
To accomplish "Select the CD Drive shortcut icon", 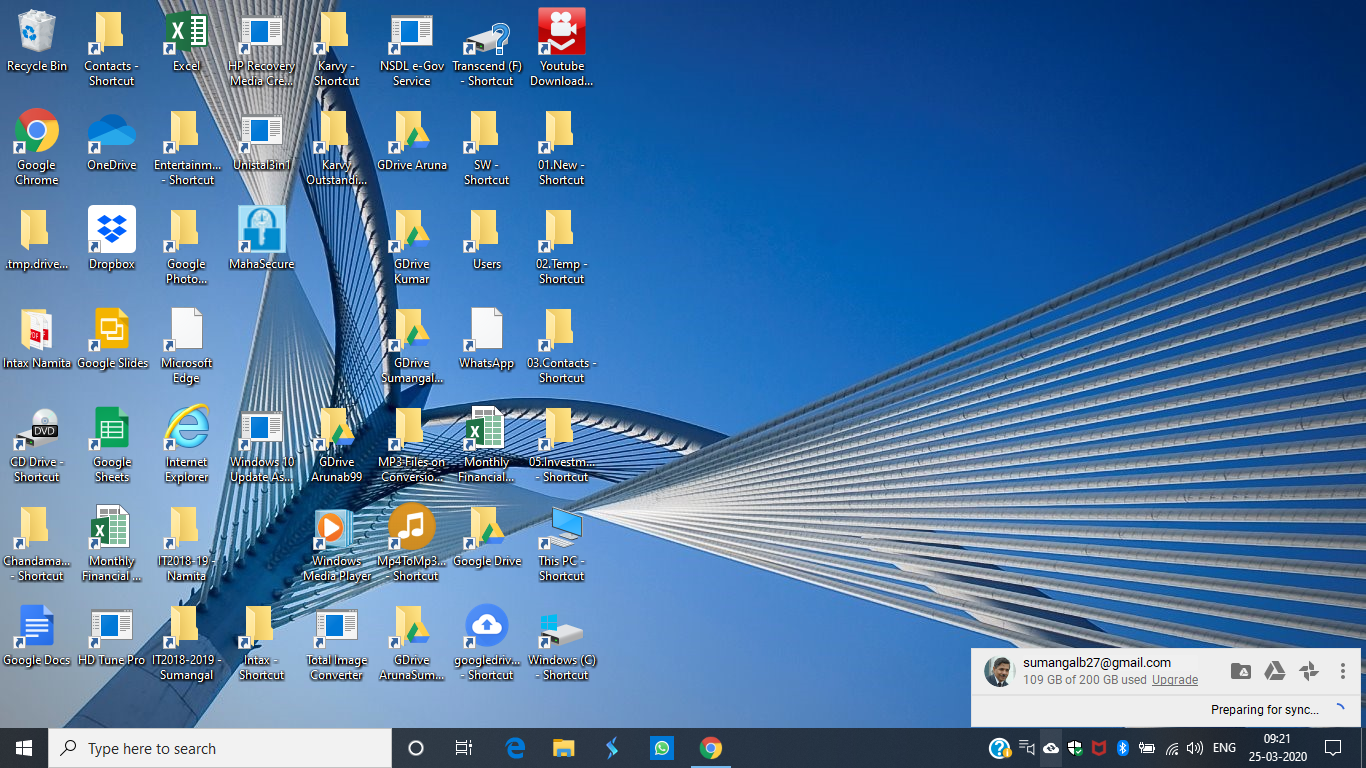I will coord(37,444).
